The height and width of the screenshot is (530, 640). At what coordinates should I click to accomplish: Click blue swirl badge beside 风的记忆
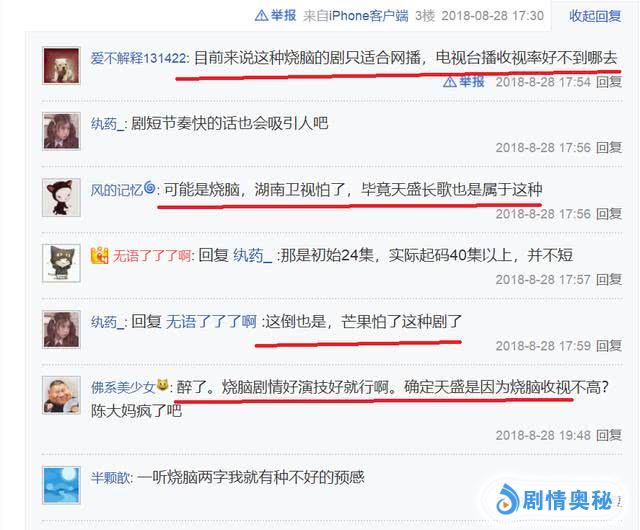(x=149, y=187)
